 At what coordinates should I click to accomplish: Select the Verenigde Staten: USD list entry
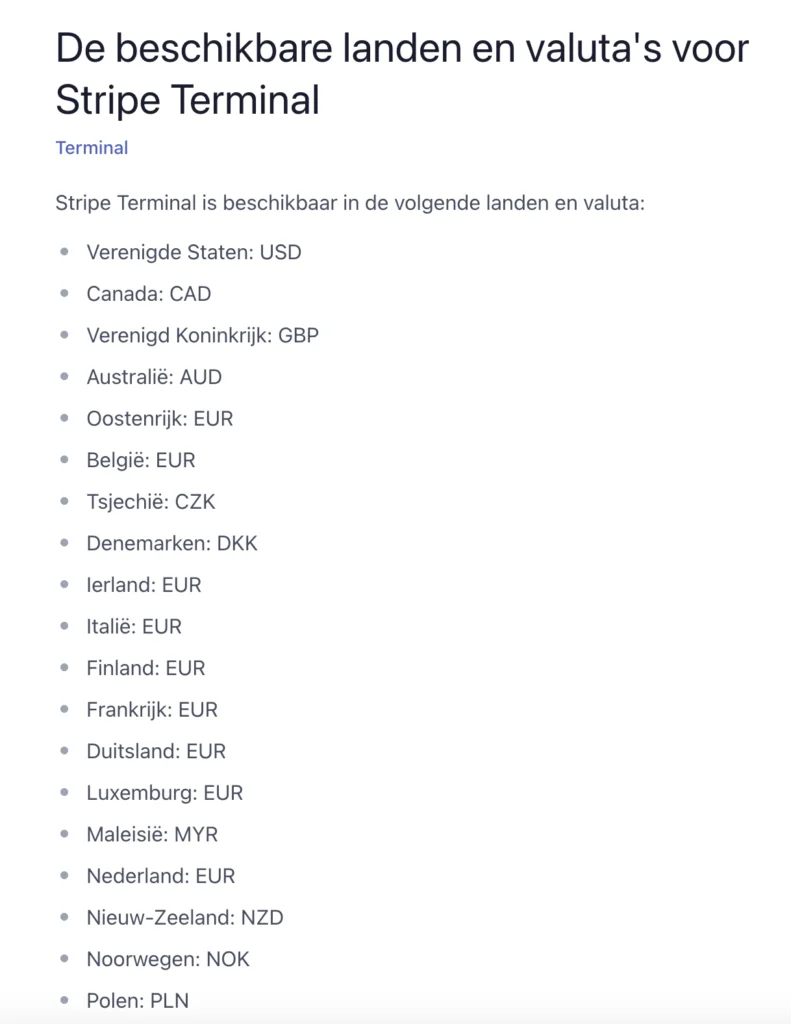pos(193,252)
